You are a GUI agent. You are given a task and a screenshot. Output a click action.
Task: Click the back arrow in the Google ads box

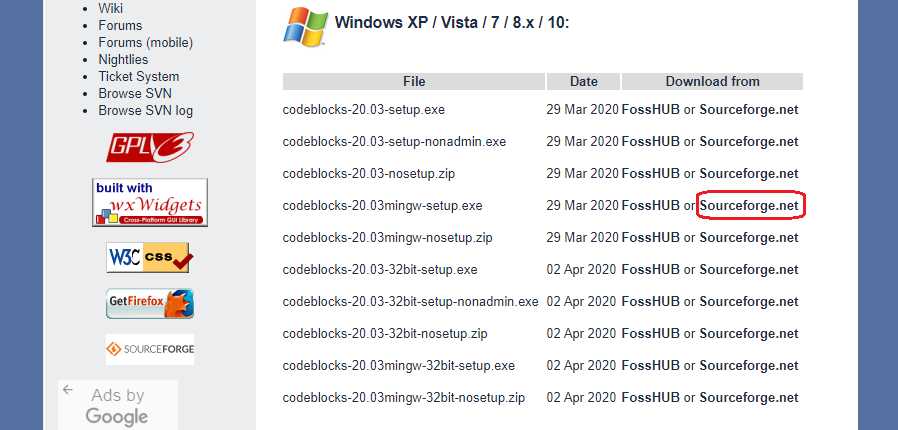[68, 390]
